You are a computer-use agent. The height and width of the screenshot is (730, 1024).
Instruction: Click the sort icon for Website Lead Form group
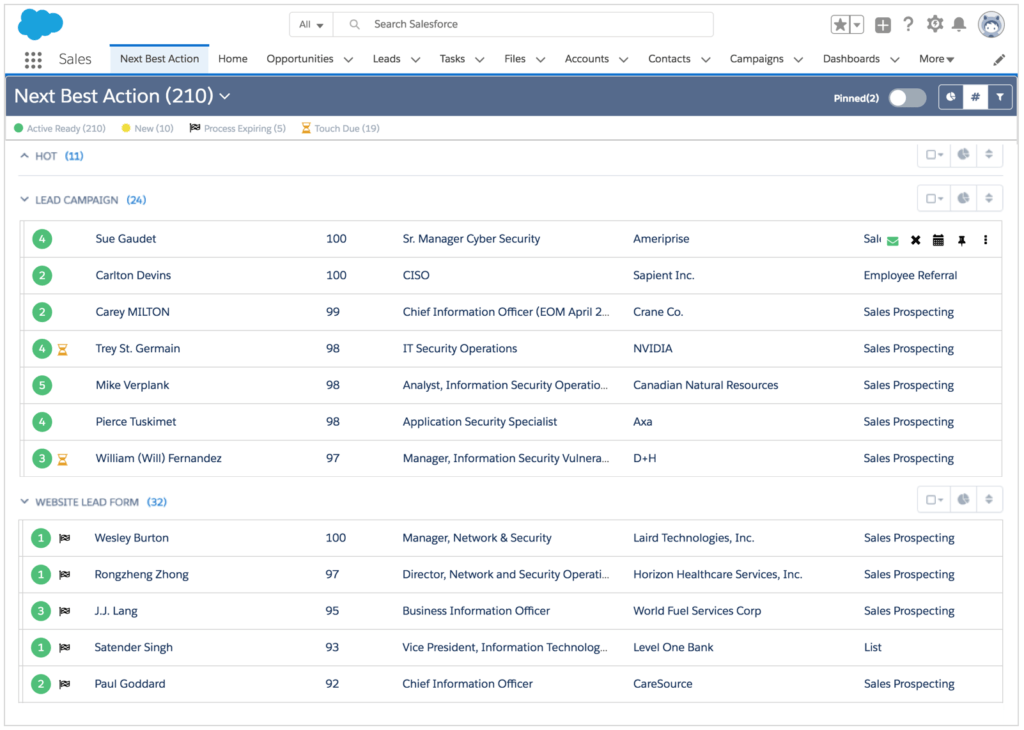(x=989, y=500)
